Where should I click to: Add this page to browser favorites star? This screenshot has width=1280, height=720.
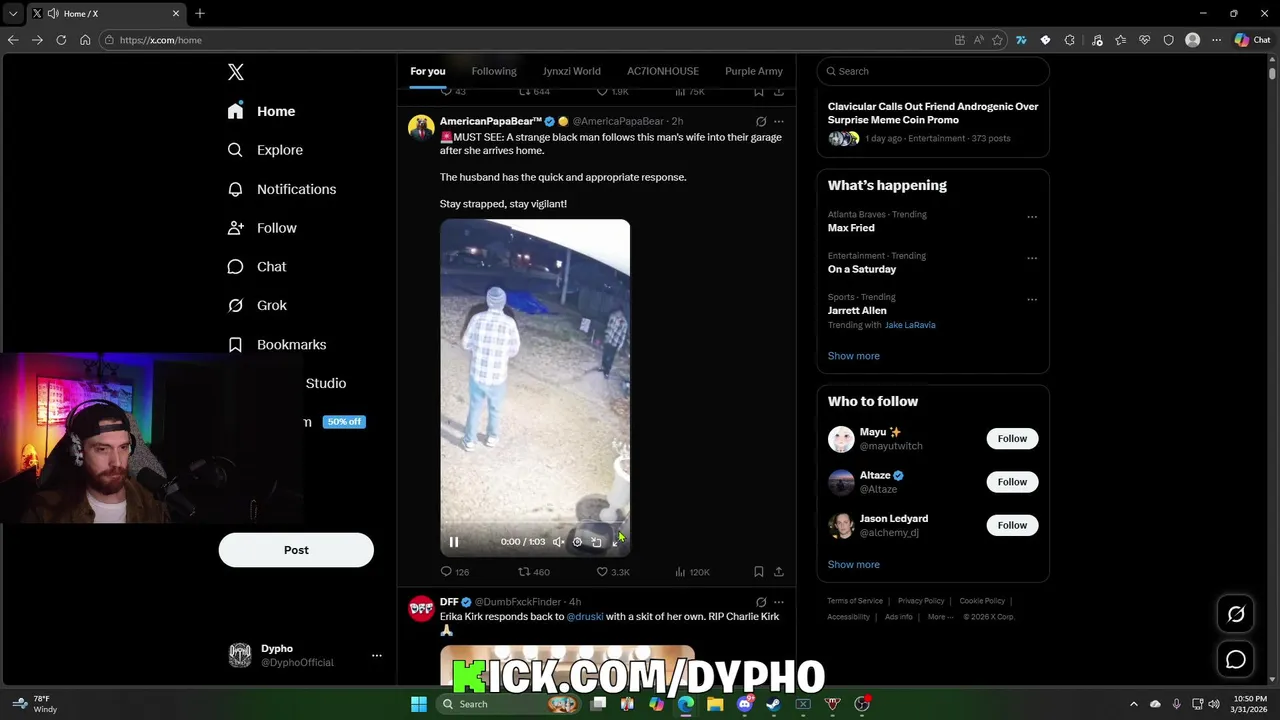point(996,40)
